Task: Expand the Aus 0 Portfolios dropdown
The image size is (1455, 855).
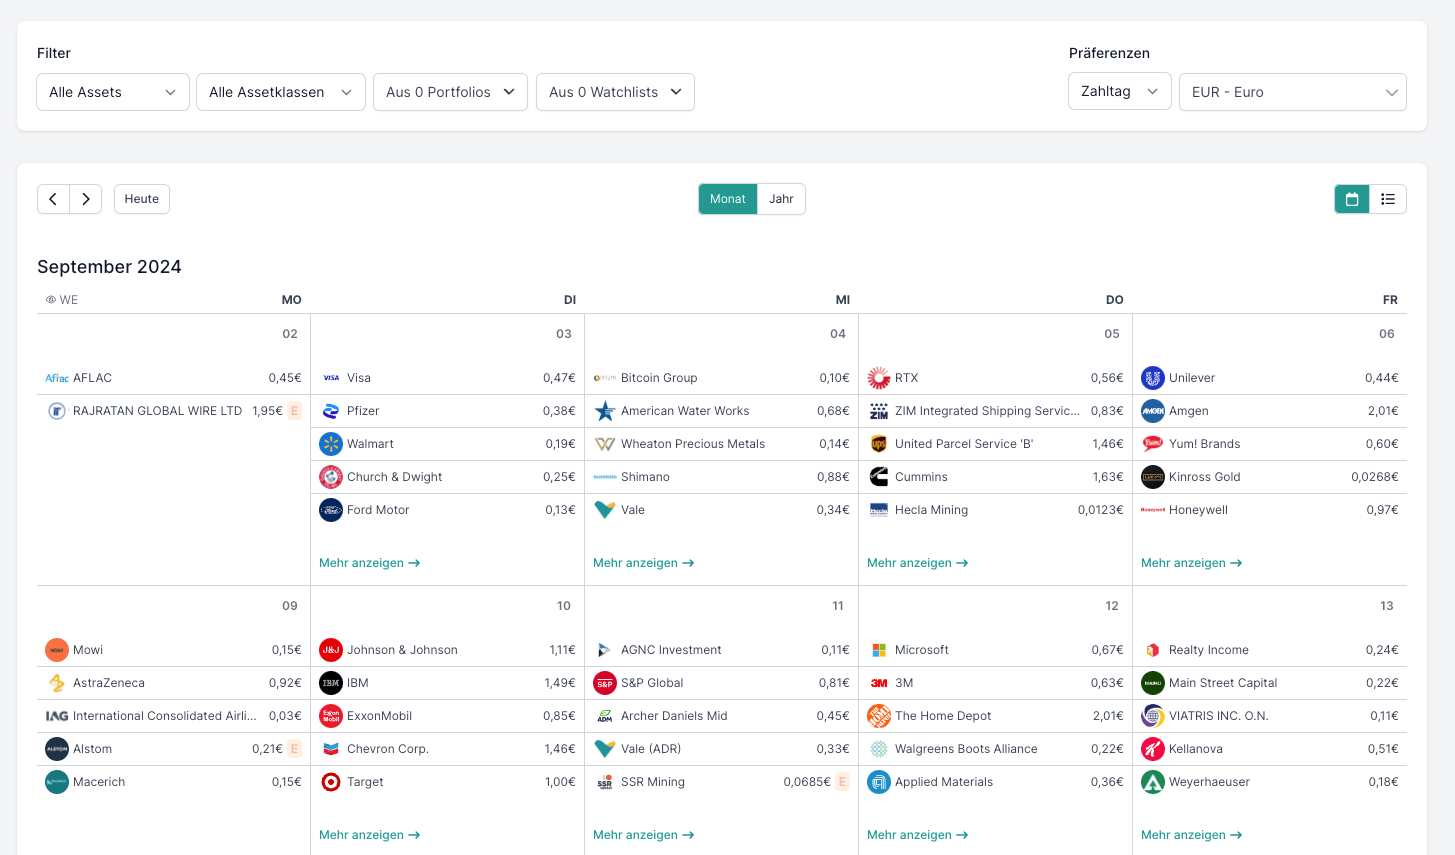Action: (450, 92)
